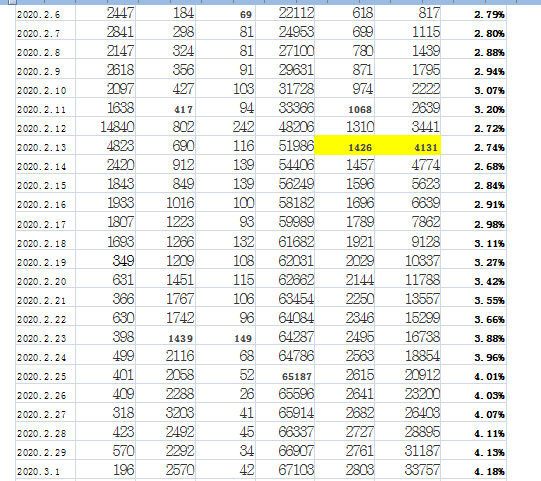Viewport: 541px width, 481px height.
Task: Select the date cell 2020.2.6
Action: tap(45, 13)
